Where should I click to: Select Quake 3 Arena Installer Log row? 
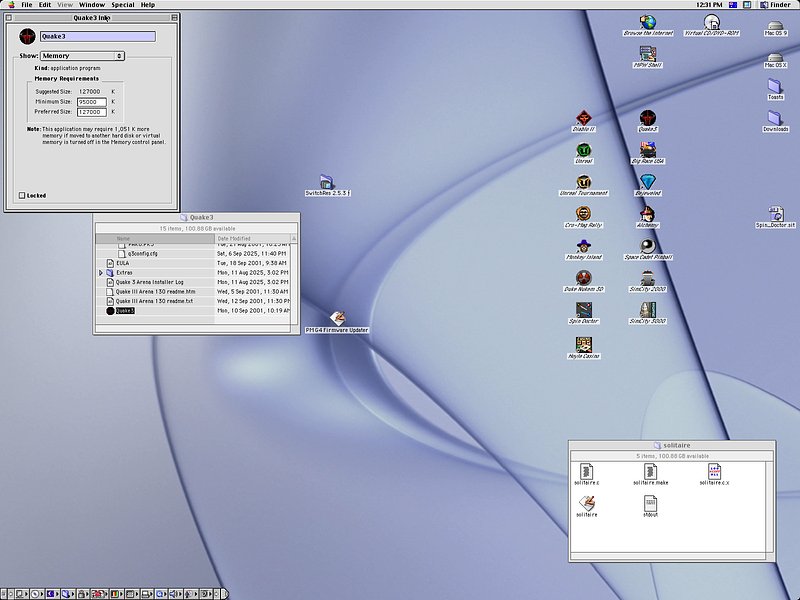pos(193,282)
